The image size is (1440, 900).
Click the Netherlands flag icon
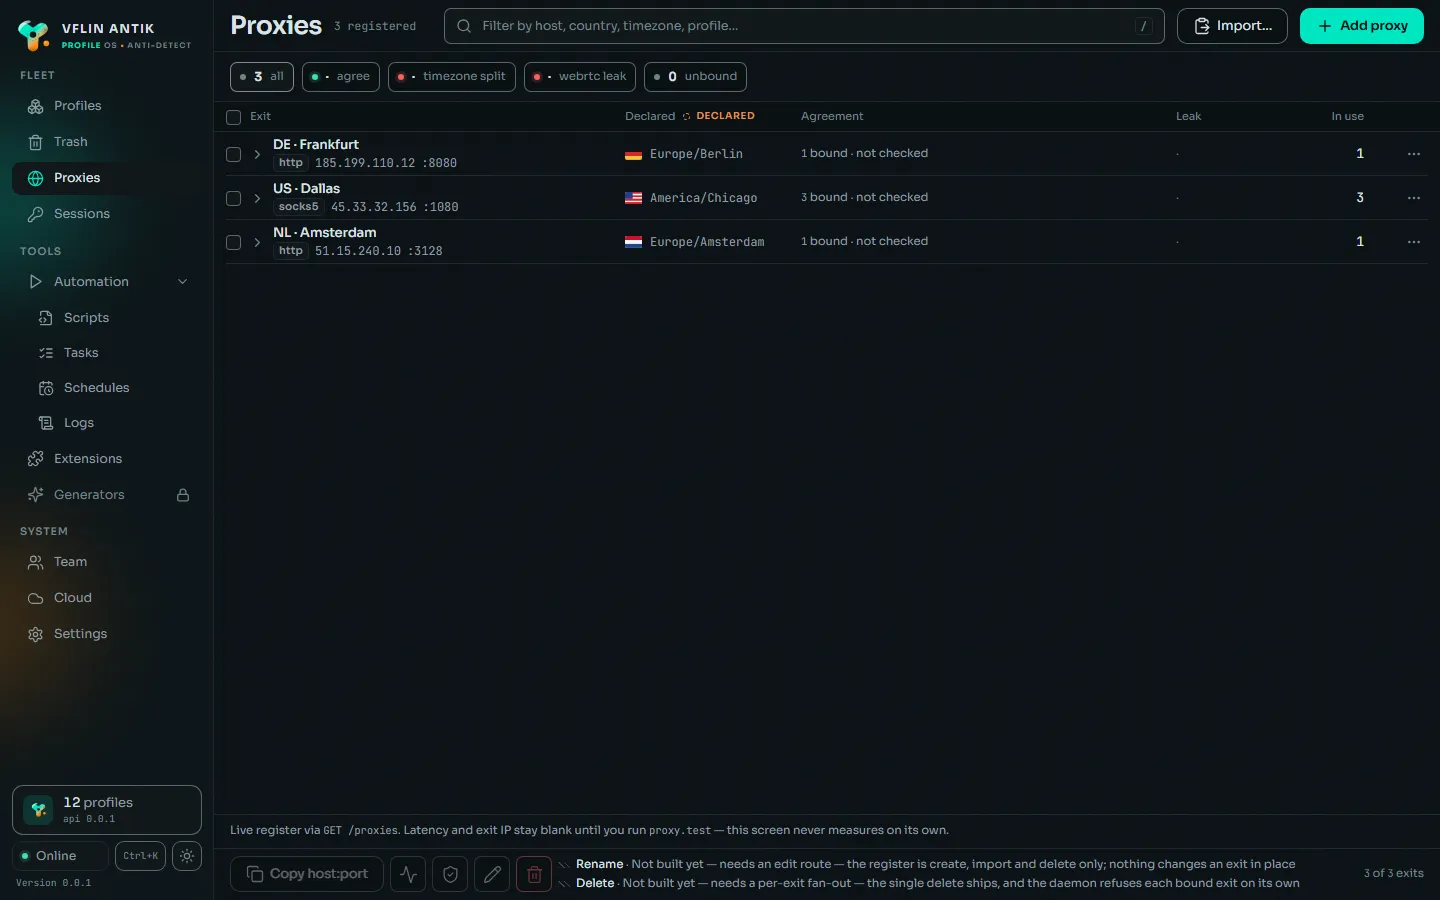pyautogui.click(x=633, y=242)
